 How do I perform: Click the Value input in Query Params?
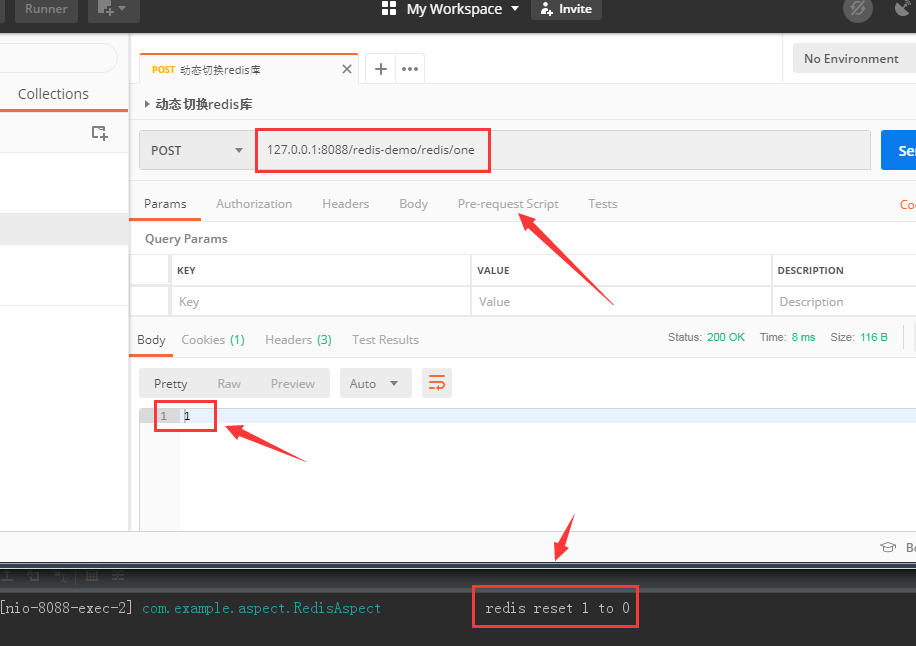[x=621, y=302]
